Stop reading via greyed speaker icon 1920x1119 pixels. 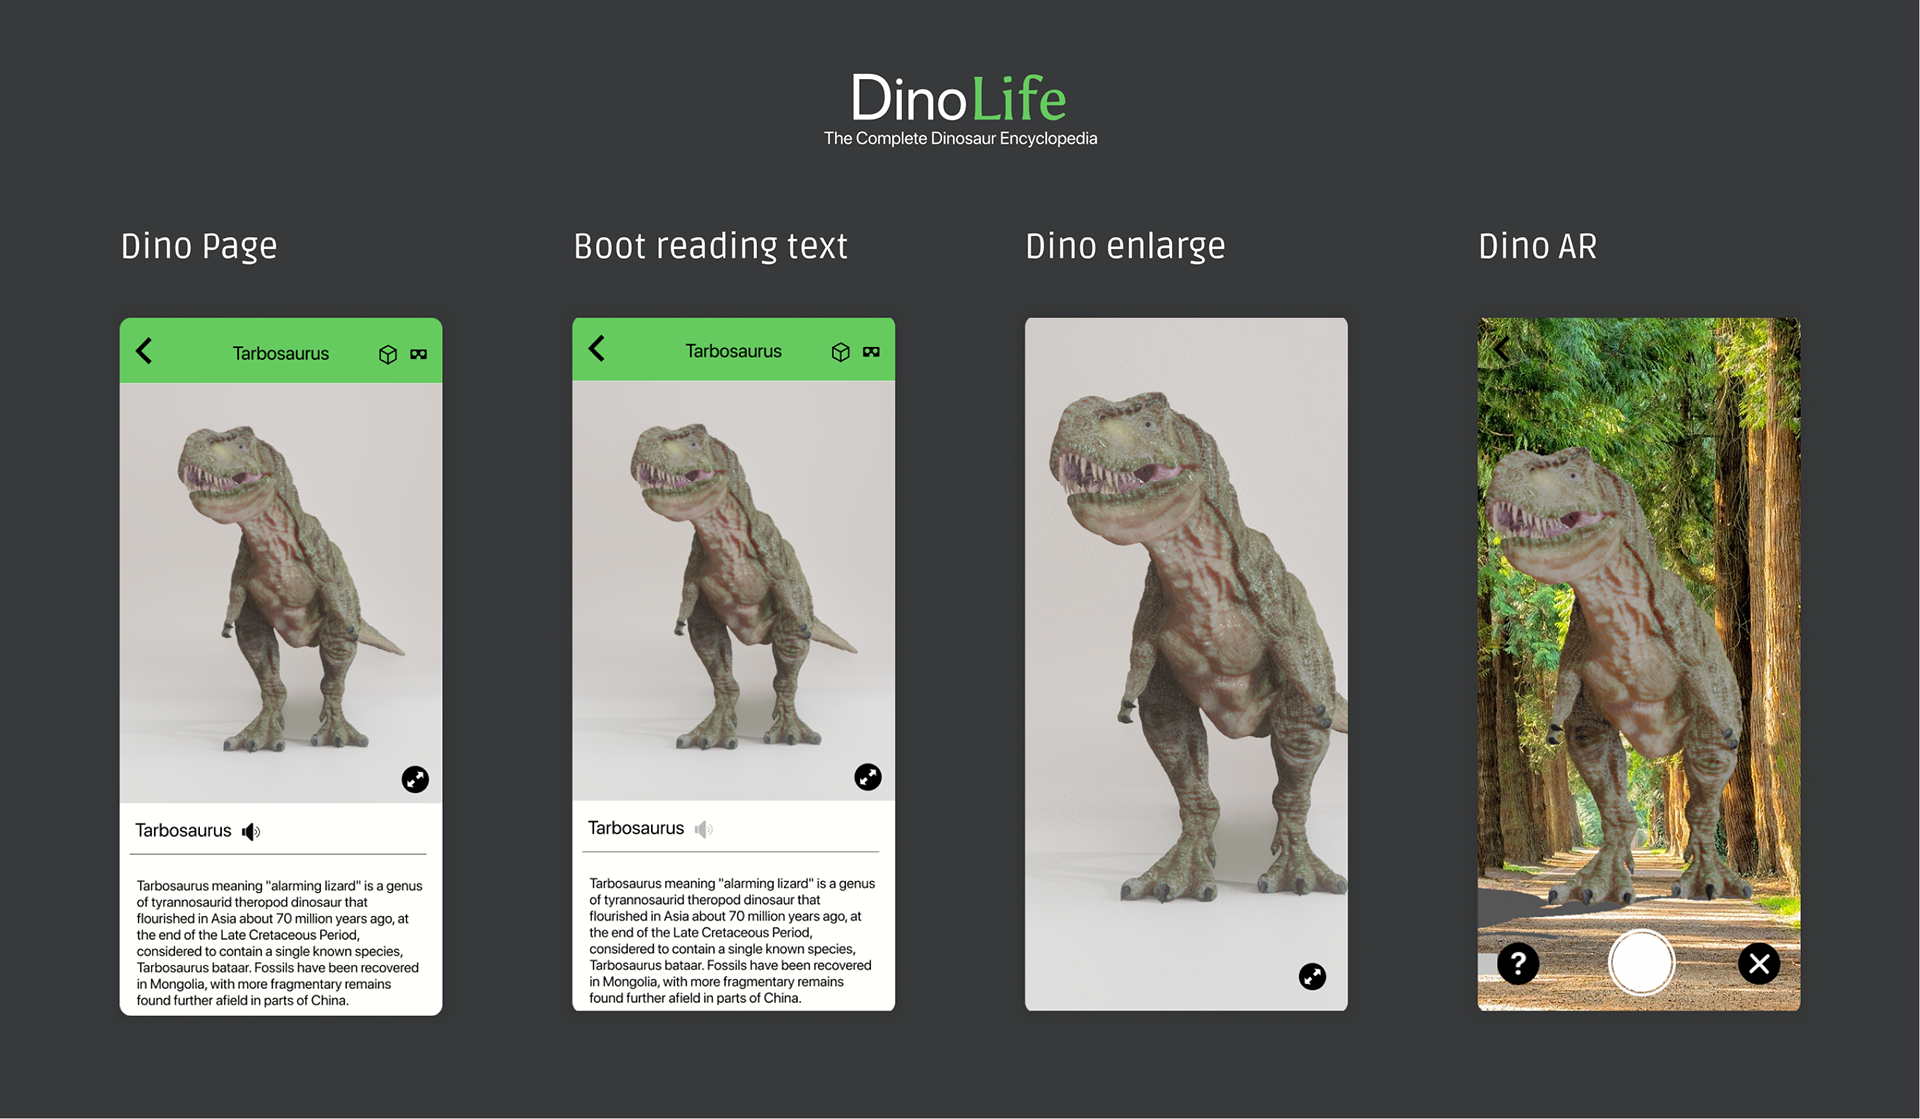[x=704, y=829]
